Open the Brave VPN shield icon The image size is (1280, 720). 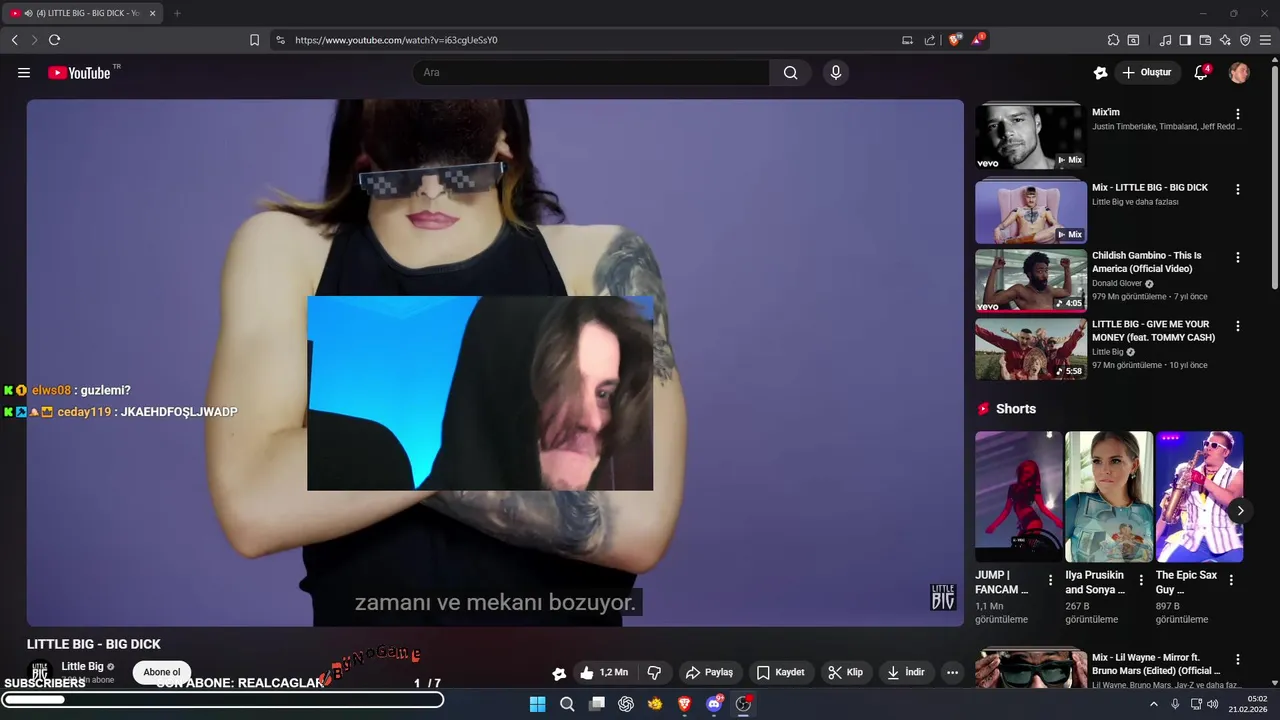pyautogui.click(x=1245, y=40)
